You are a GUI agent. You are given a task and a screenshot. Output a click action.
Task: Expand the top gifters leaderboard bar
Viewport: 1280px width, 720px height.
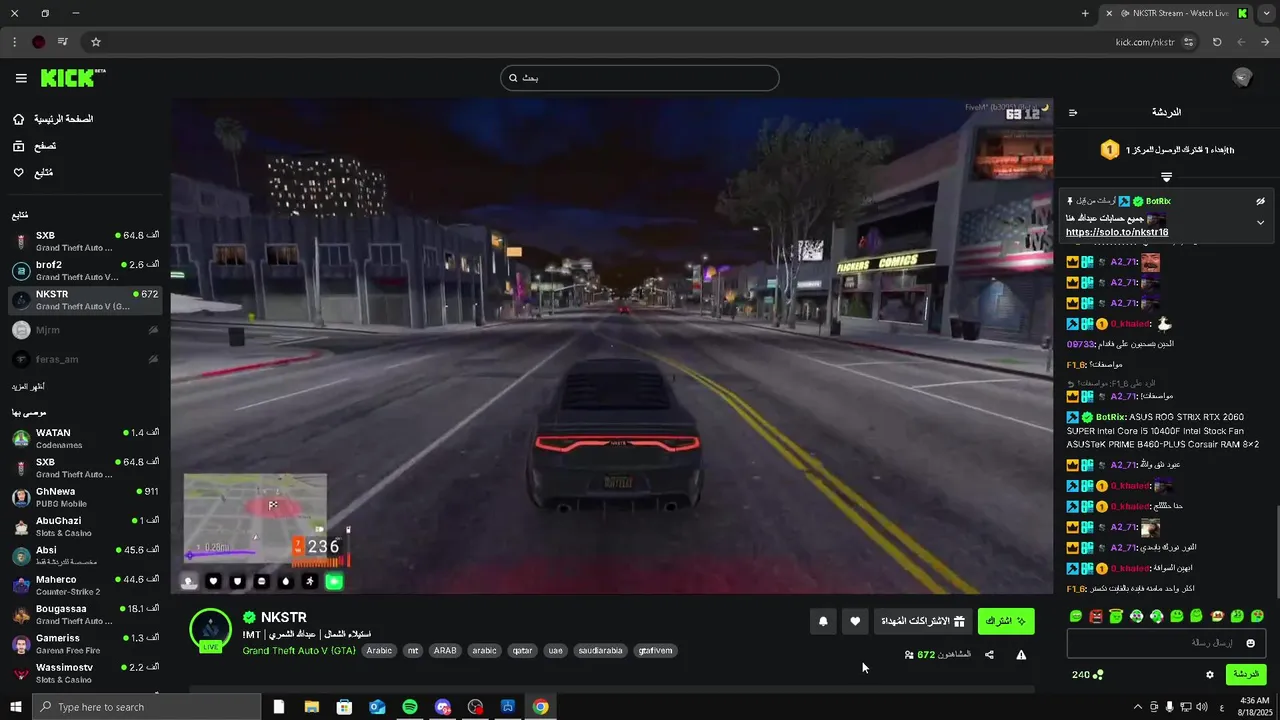tap(1166, 177)
